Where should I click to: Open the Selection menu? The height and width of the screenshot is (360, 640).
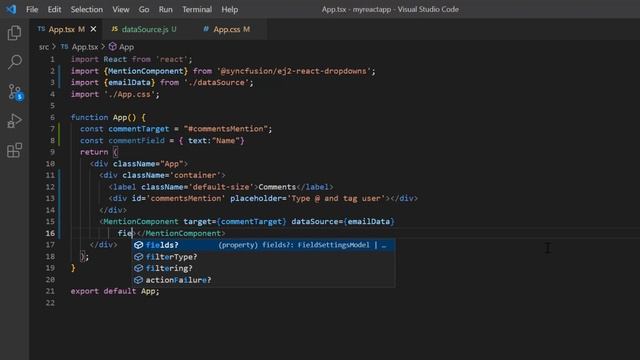tap(87, 9)
